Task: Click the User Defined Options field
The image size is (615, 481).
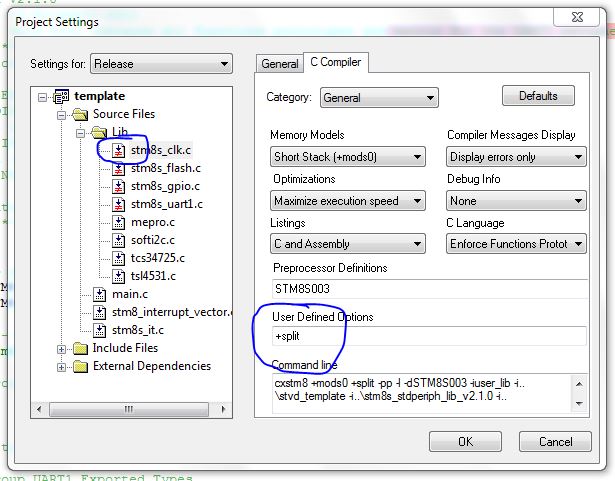Action: pos(429,336)
